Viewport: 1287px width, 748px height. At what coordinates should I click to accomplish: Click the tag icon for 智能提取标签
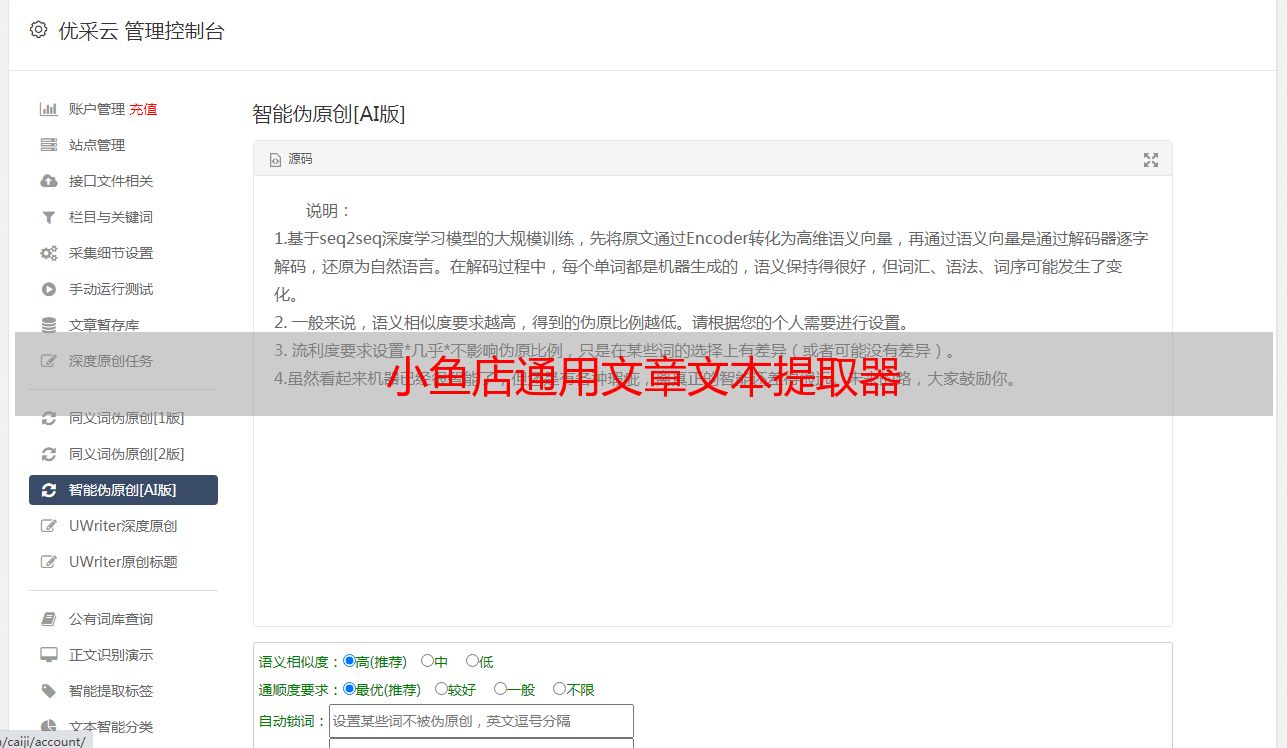tap(48, 691)
